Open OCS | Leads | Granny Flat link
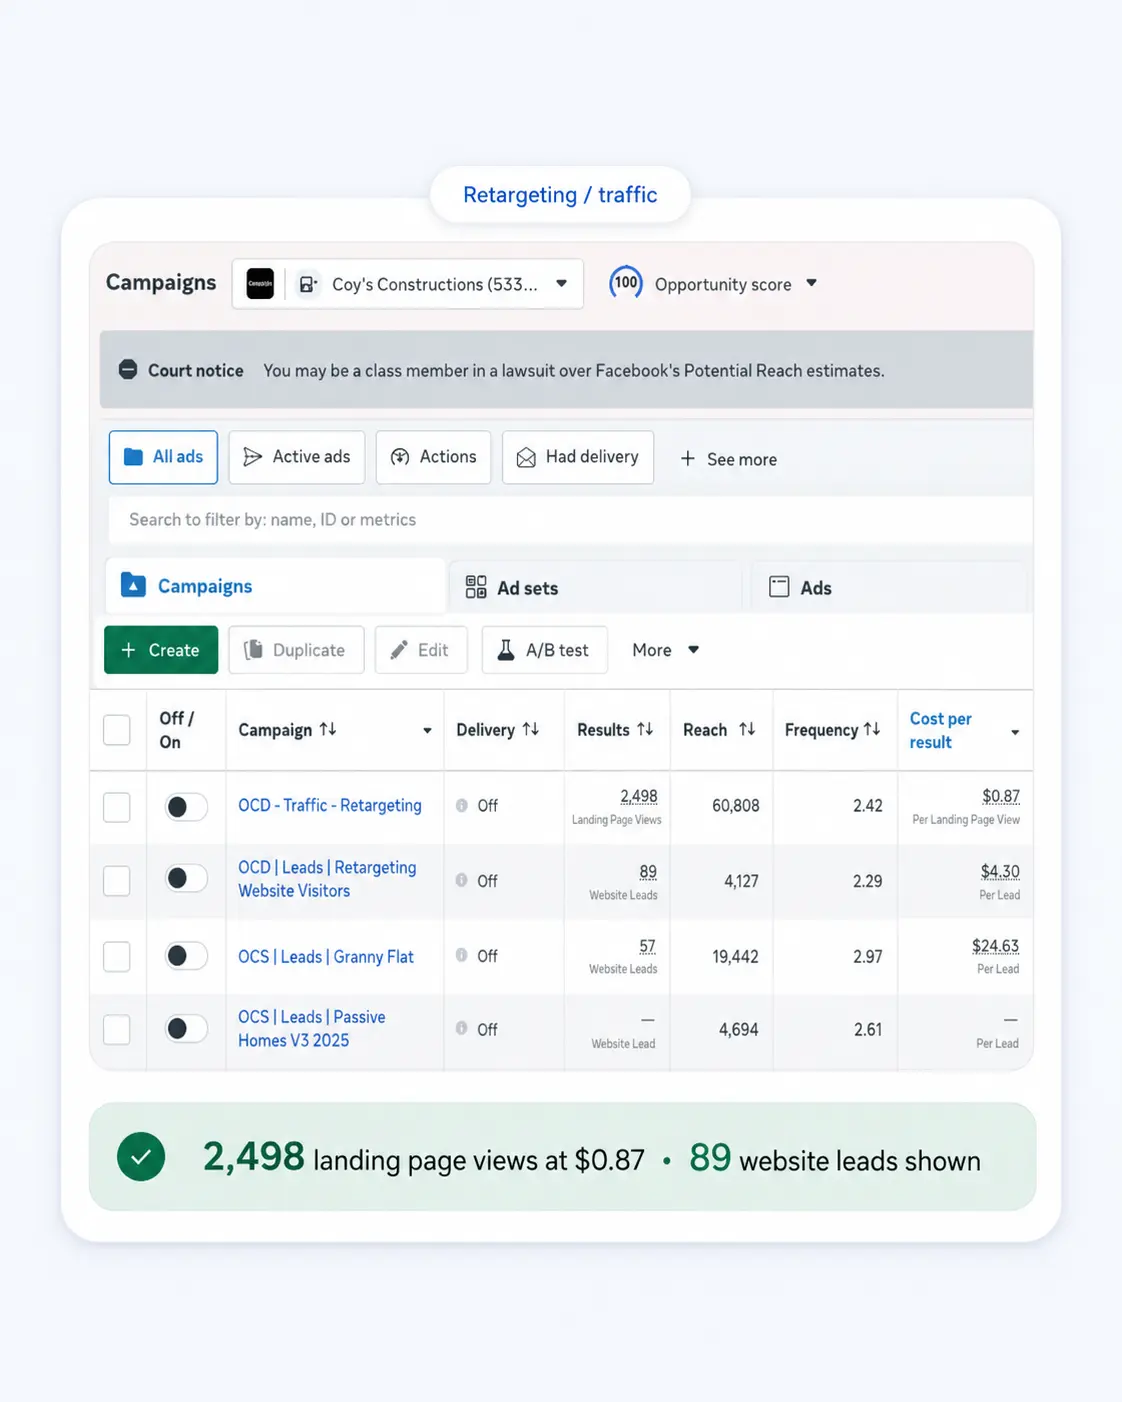This screenshot has width=1122, height=1402. tap(326, 957)
